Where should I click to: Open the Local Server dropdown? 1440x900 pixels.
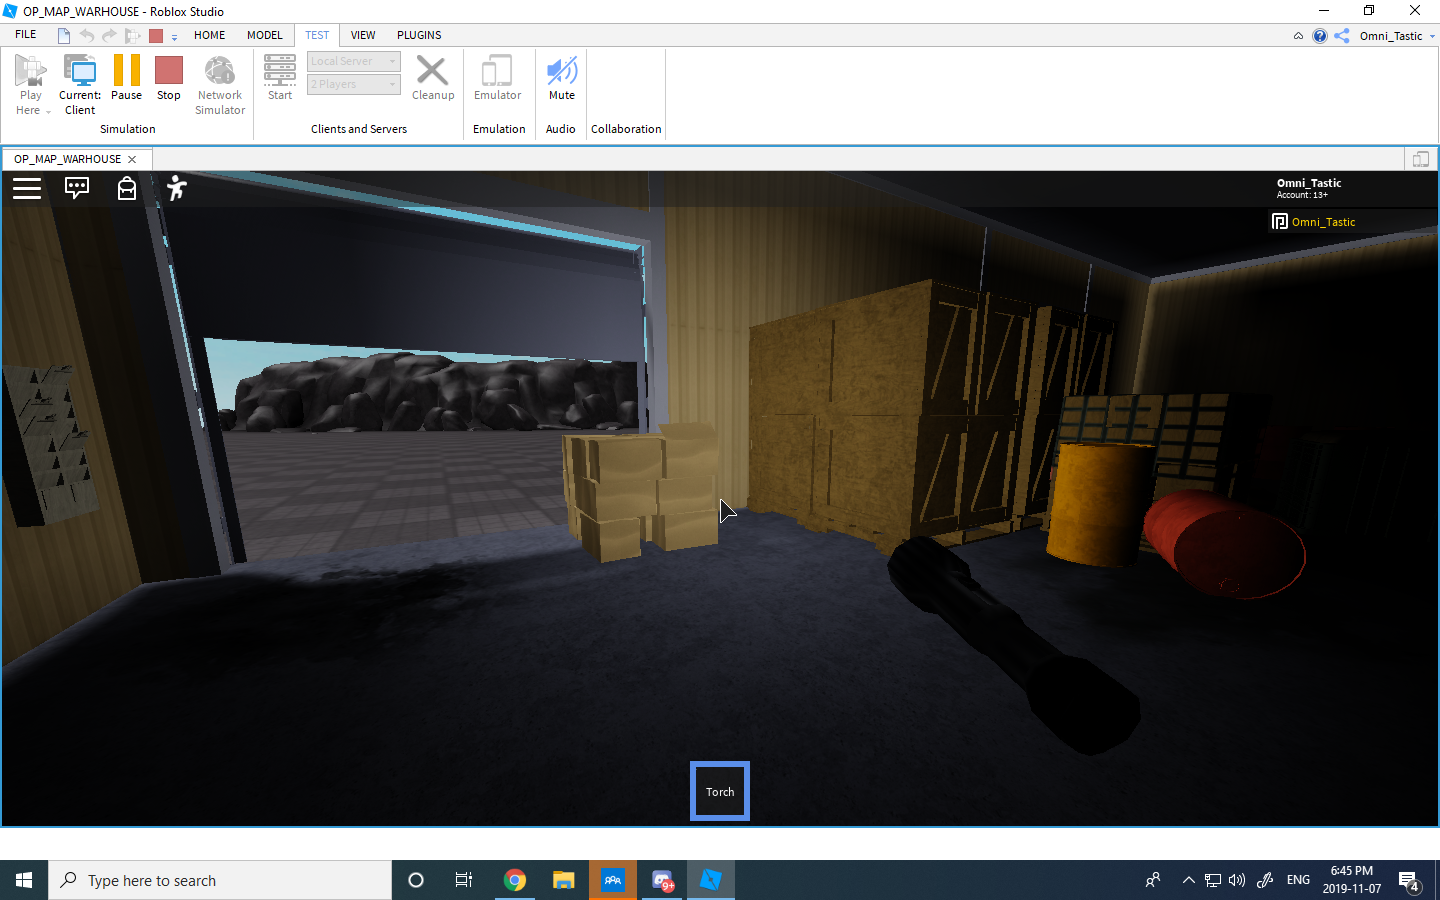(392, 60)
